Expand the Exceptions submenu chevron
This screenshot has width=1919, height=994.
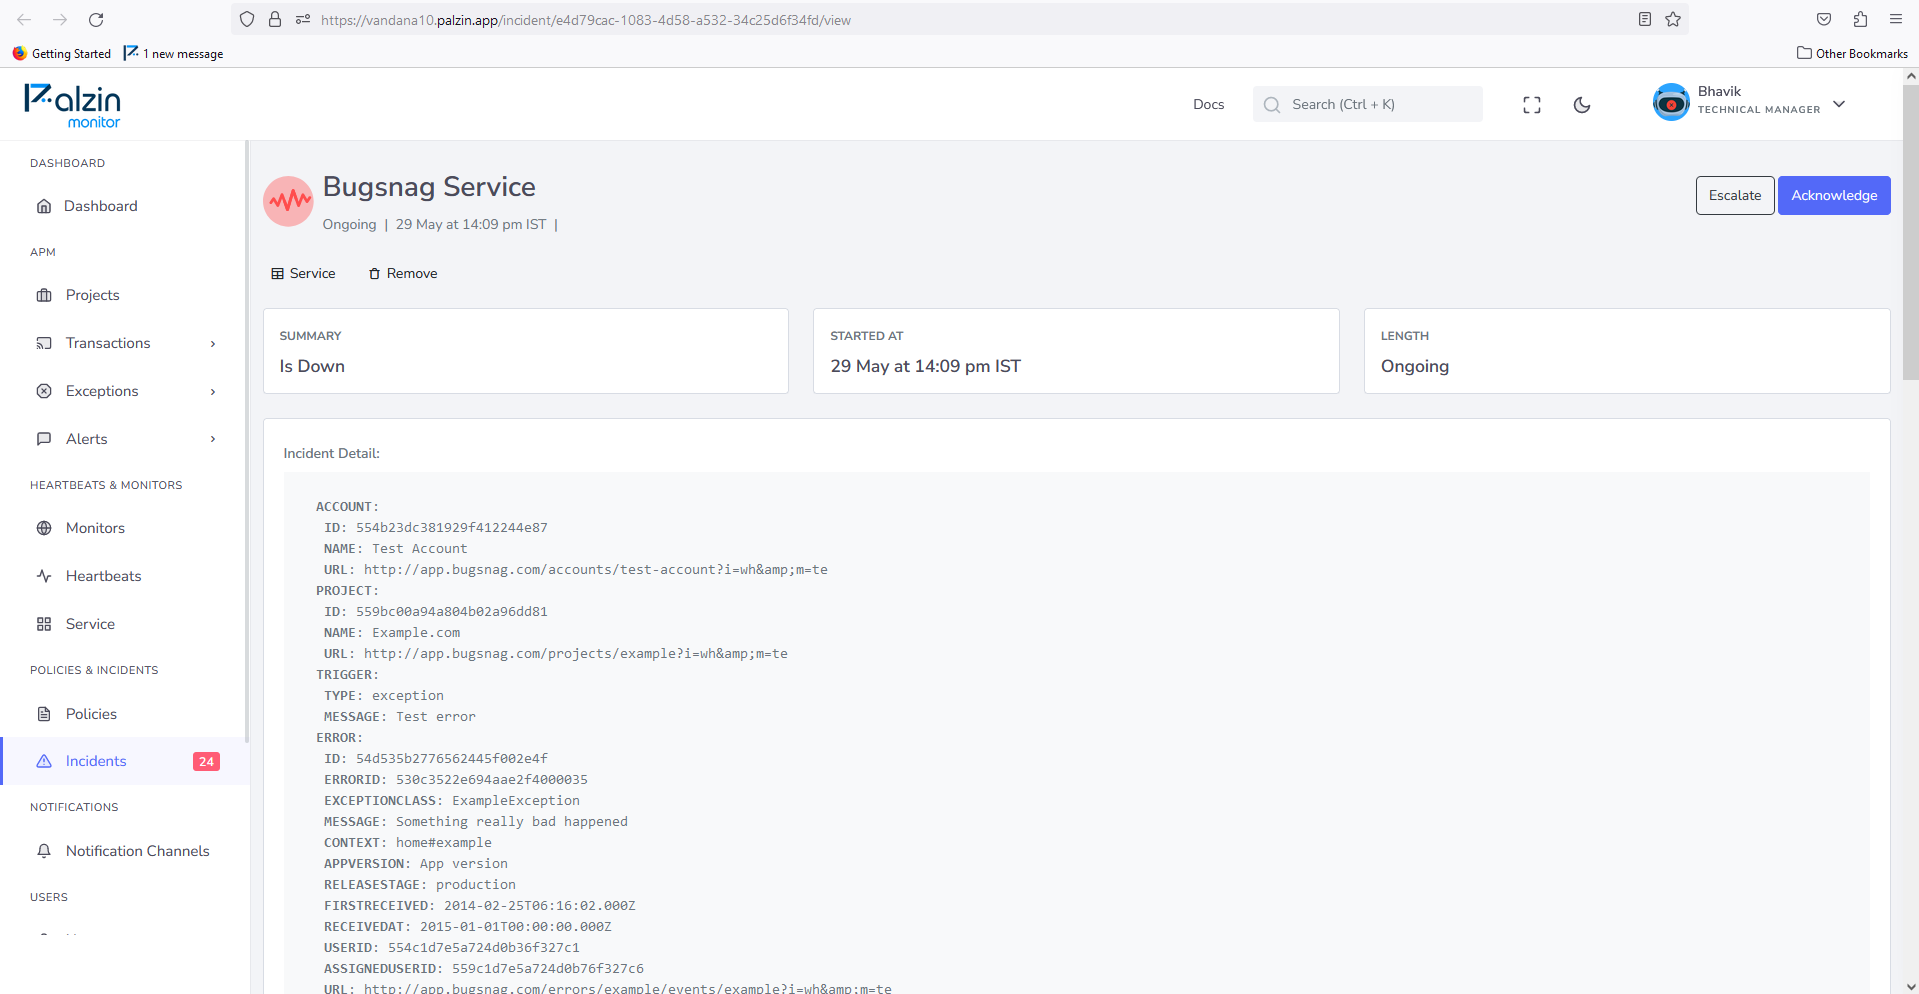point(213,392)
